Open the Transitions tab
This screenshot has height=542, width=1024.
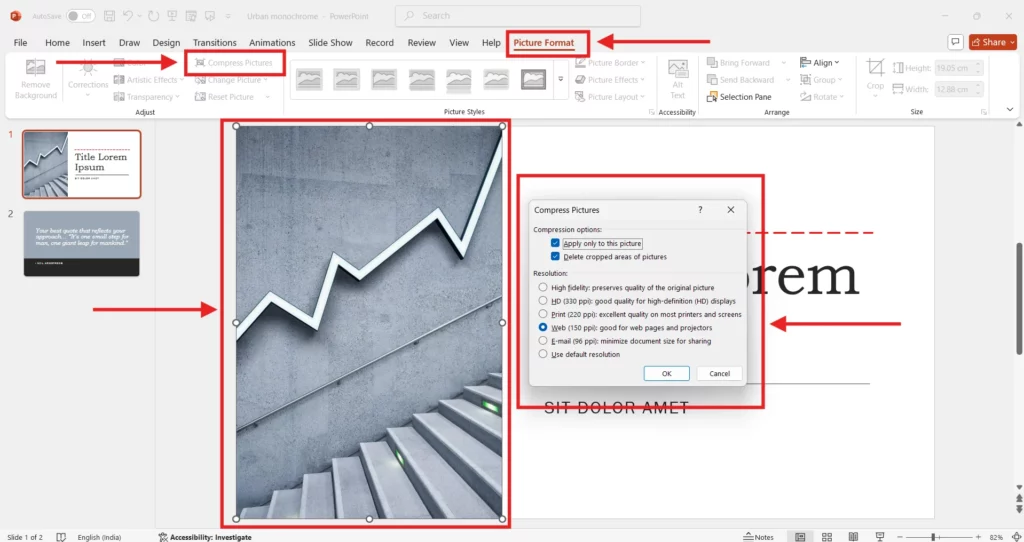[x=214, y=43]
